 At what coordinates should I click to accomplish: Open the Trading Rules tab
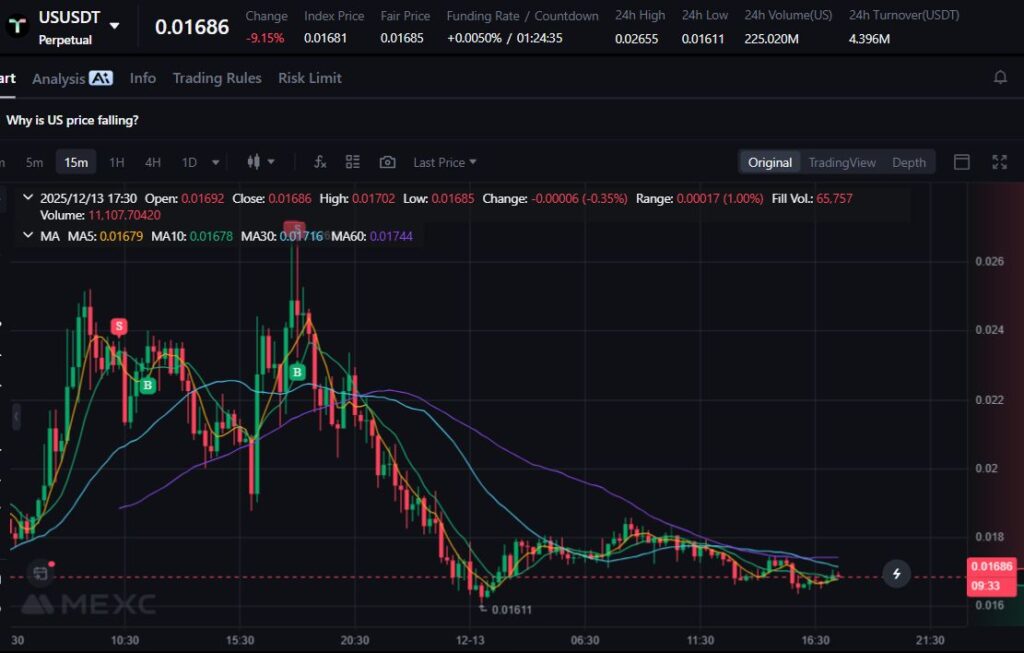click(217, 78)
